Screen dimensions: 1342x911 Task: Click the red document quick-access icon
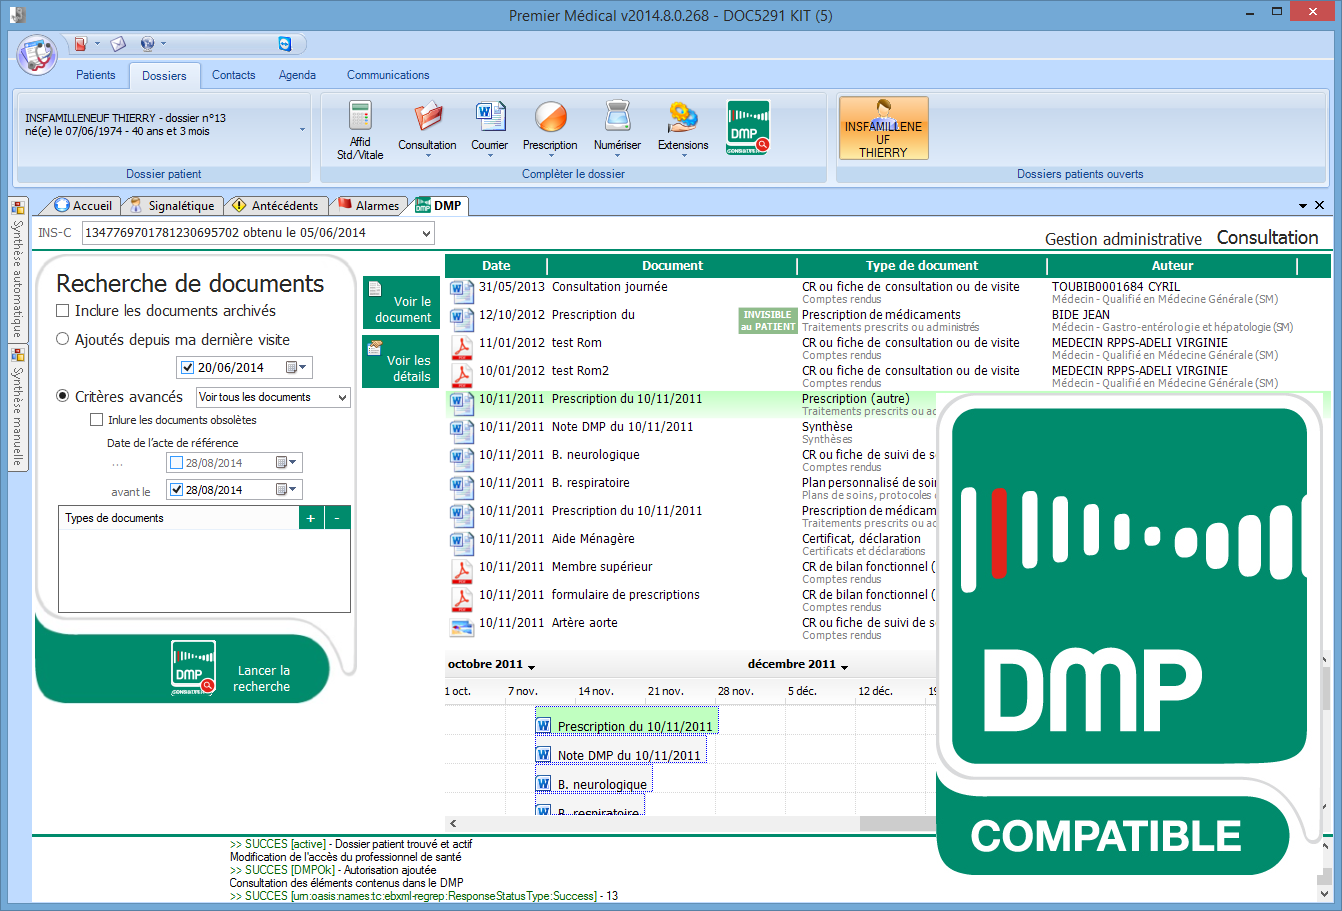81,44
